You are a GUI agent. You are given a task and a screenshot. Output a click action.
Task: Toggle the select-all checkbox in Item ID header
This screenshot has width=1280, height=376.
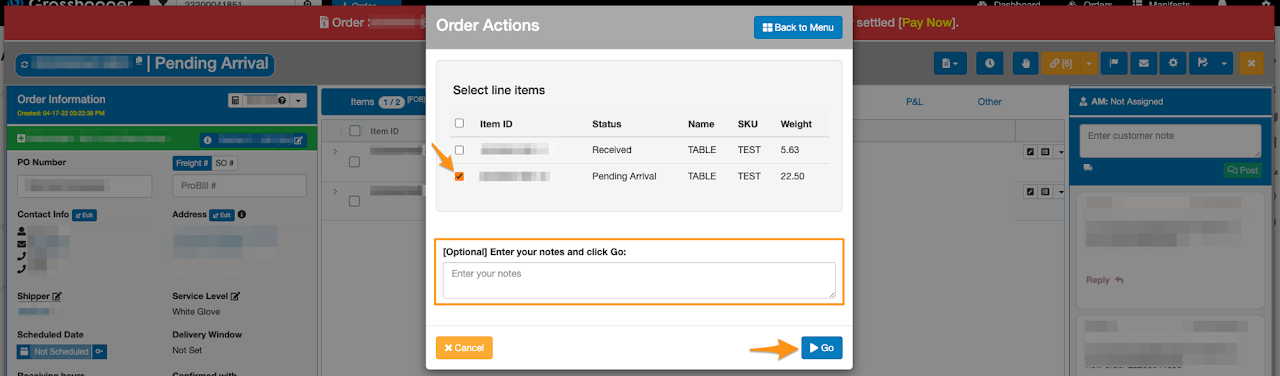[459, 124]
